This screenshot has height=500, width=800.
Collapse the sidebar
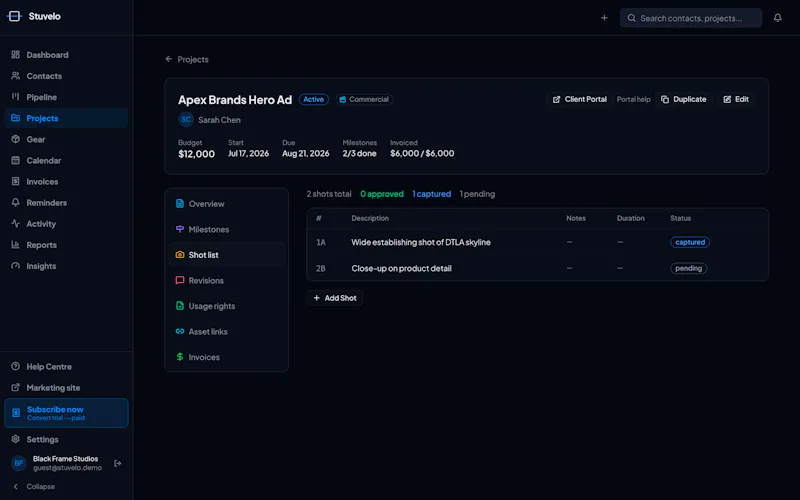point(34,486)
